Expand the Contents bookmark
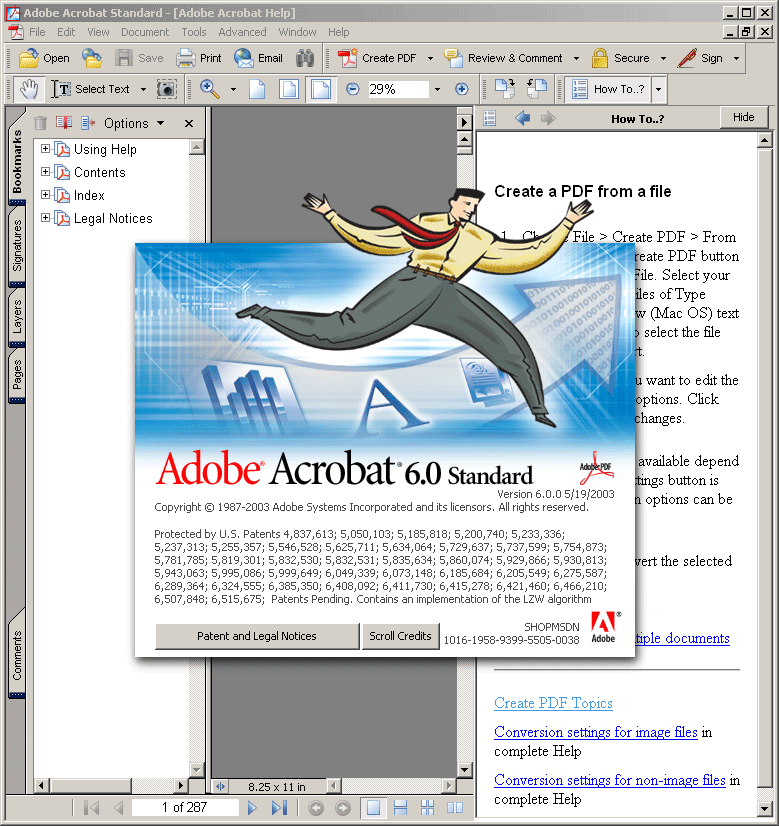779x826 pixels. pos(45,172)
